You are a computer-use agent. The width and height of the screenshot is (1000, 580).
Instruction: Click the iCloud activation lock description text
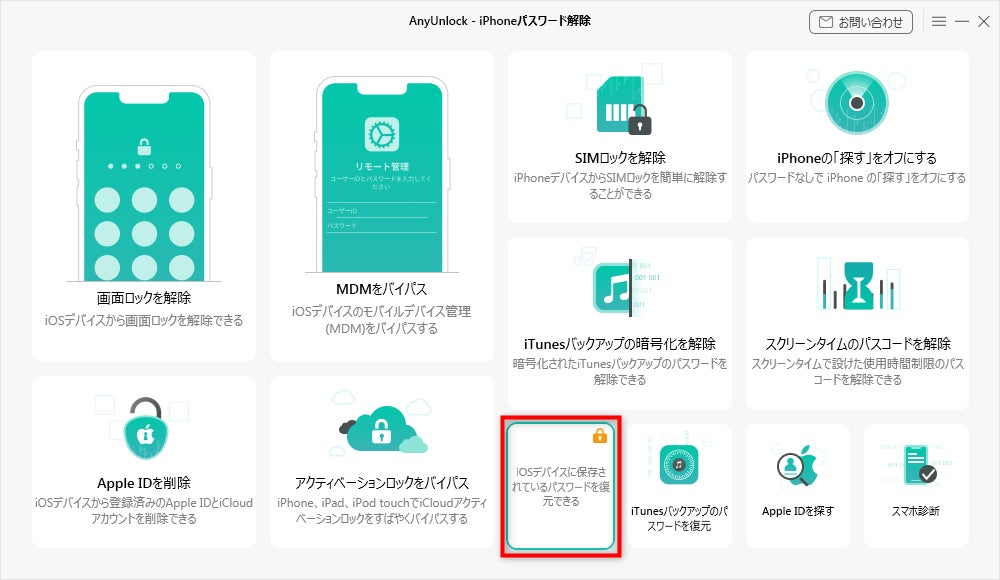tap(381, 510)
